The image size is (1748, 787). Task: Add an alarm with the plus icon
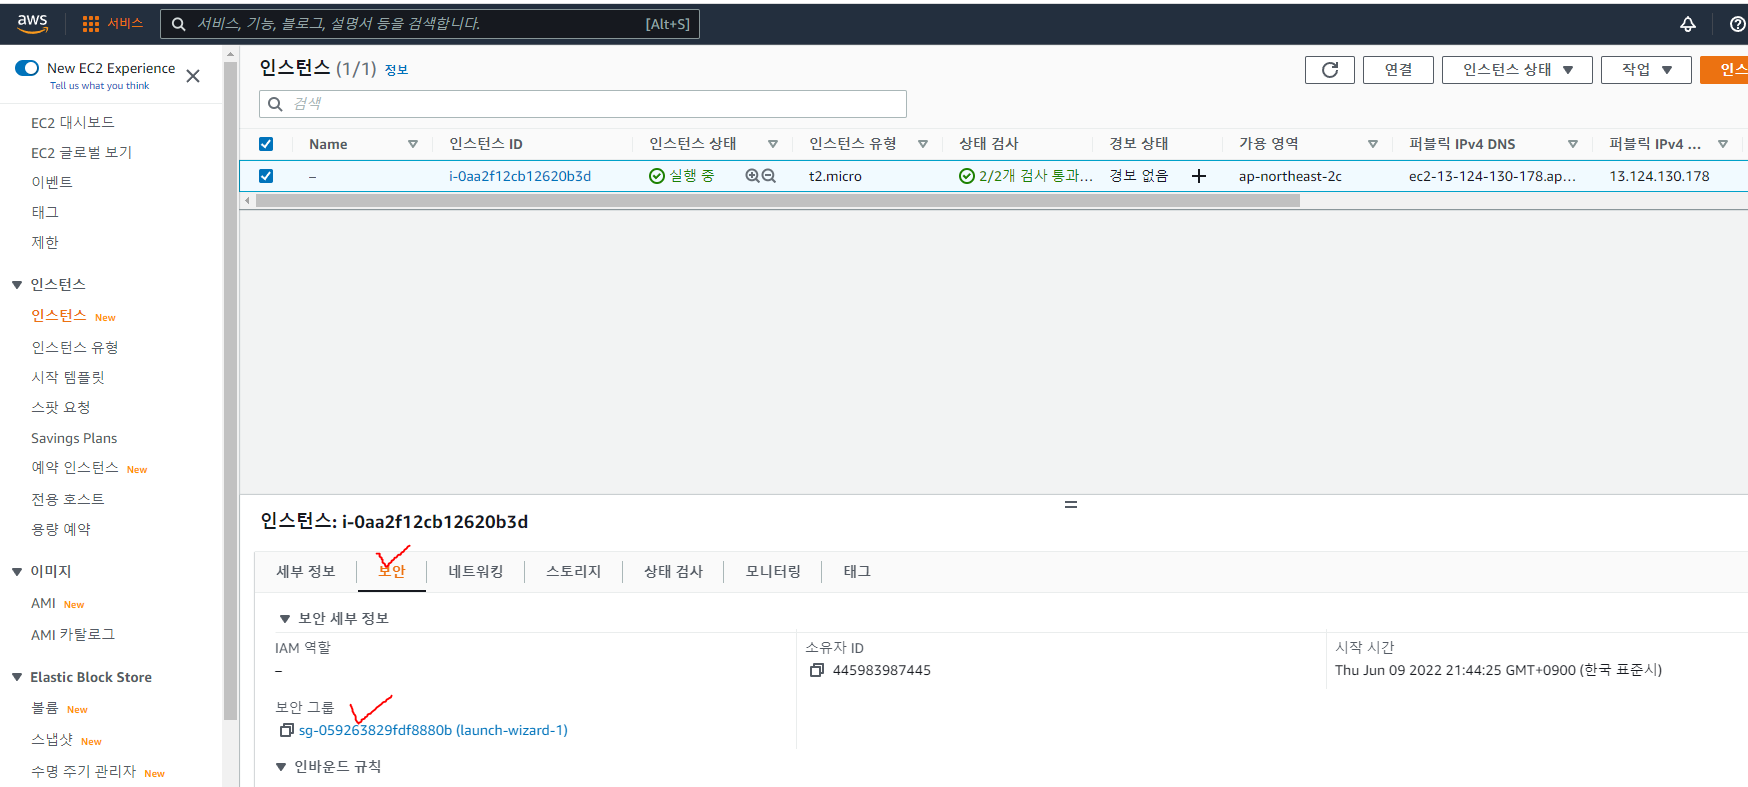pyautogui.click(x=1199, y=176)
